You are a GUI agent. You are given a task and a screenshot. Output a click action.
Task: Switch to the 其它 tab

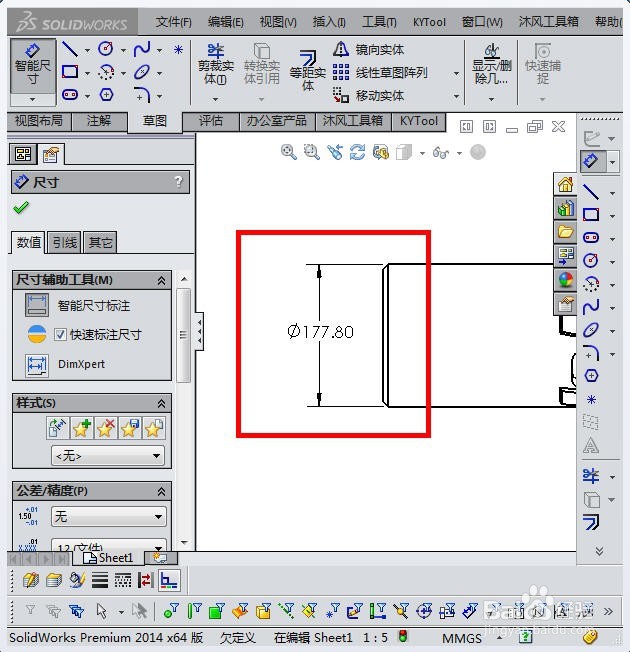tap(100, 242)
